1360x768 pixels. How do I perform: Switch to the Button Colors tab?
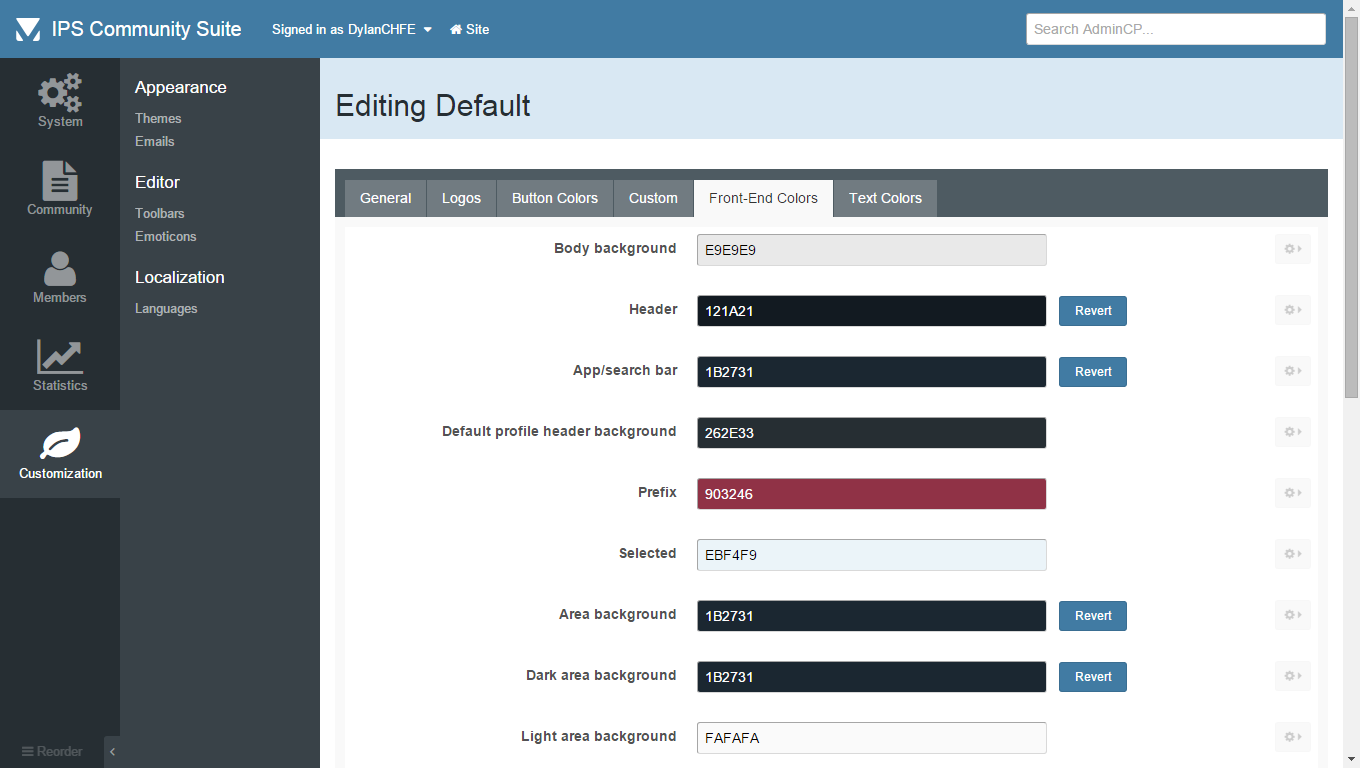coord(555,198)
